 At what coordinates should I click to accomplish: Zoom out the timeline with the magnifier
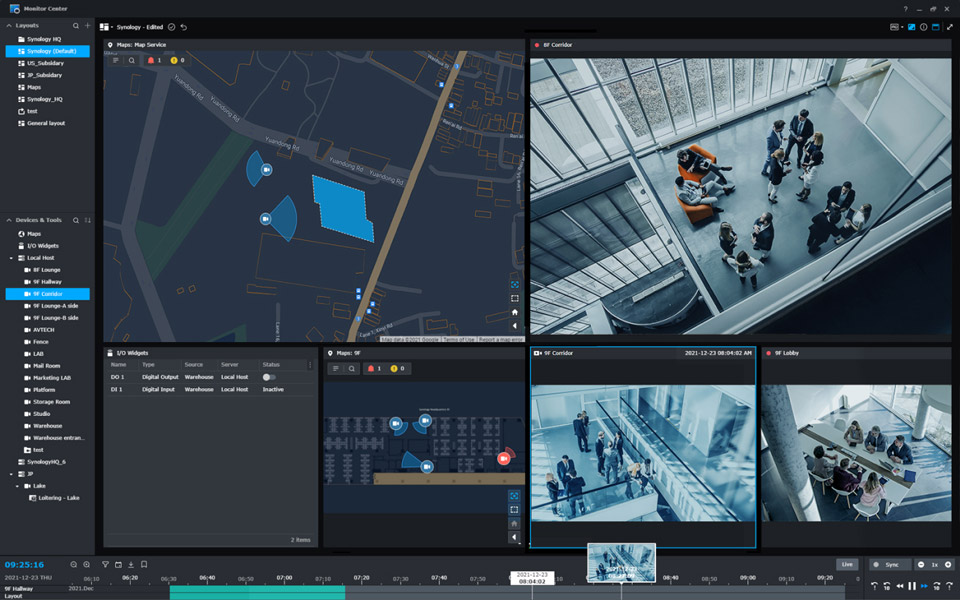click(x=74, y=565)
